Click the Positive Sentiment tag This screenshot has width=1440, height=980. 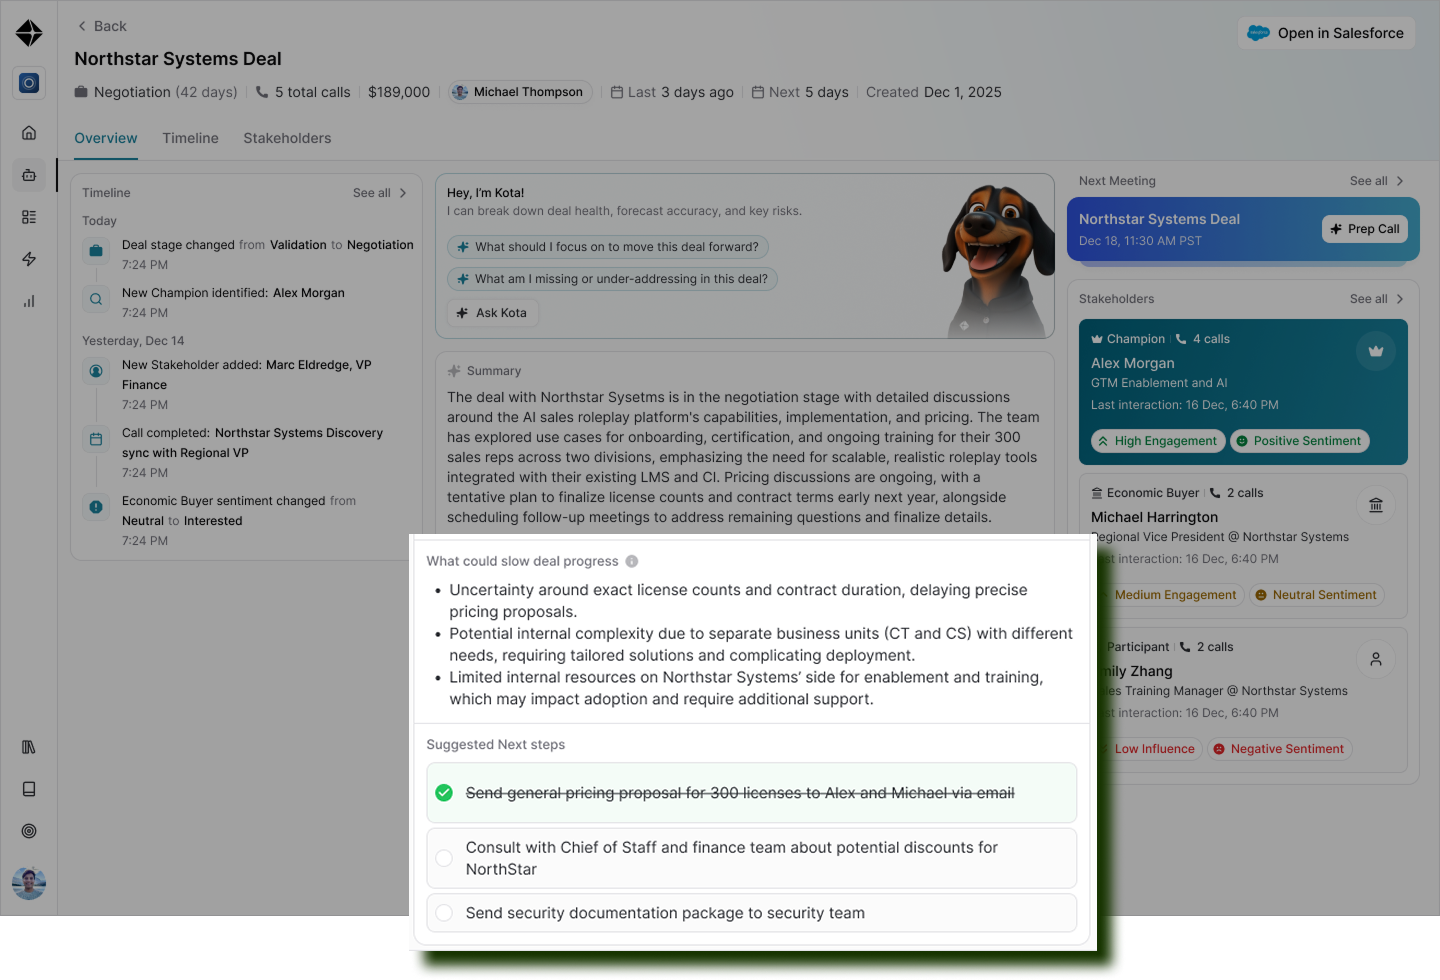(x=1299, y=441)
